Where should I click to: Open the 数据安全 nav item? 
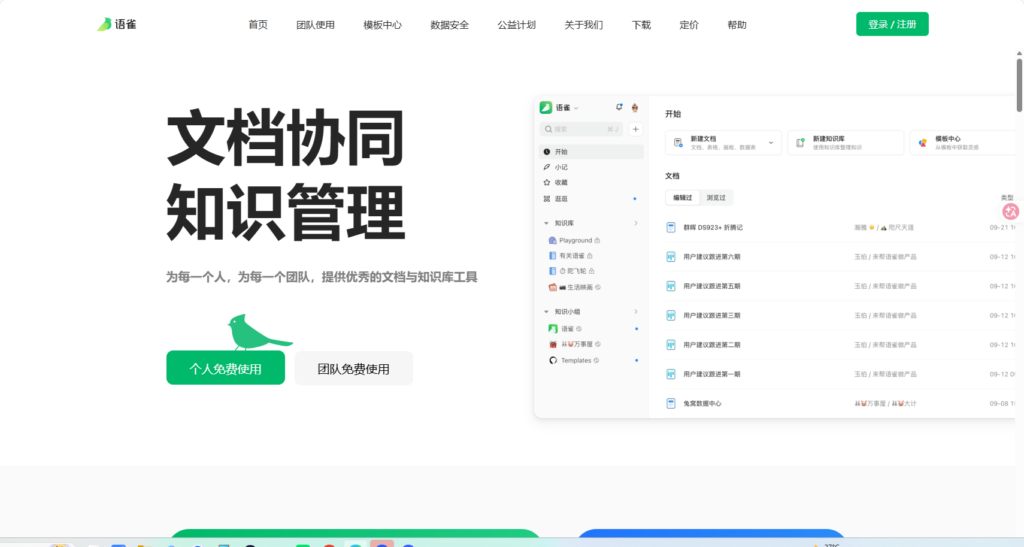click(x=449, y=25)
